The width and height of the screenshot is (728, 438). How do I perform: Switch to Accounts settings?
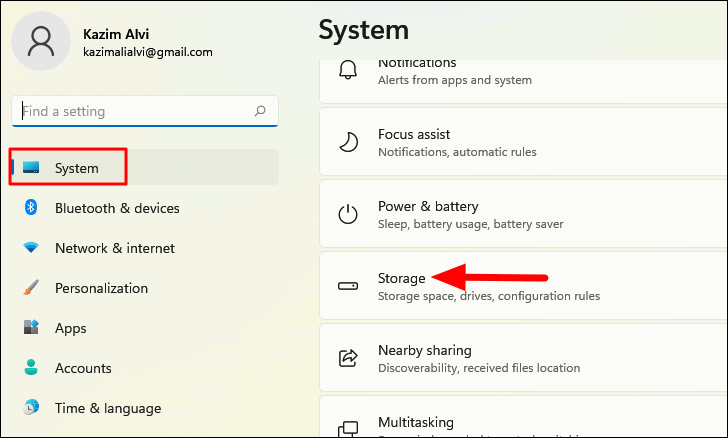pos(144,368)
